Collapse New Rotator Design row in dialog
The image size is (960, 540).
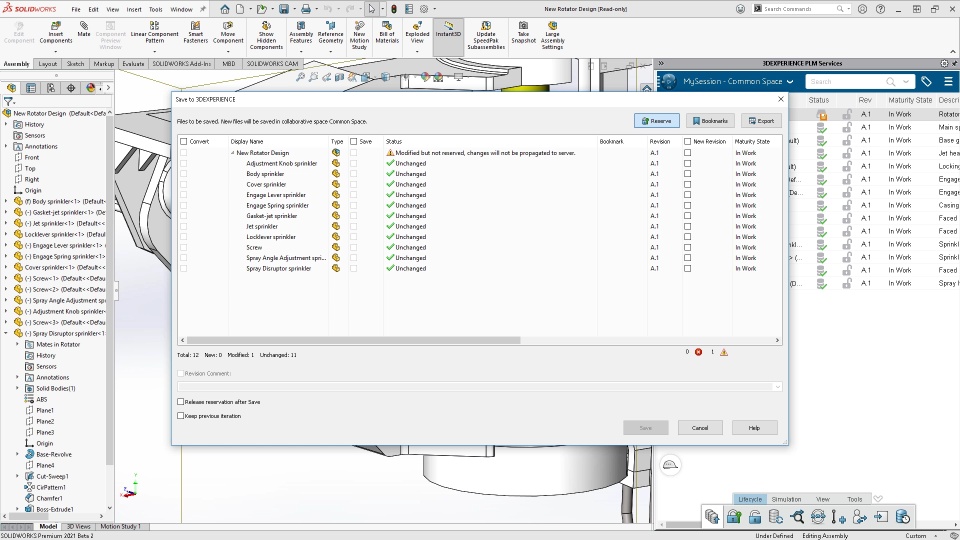coord(233,153)
